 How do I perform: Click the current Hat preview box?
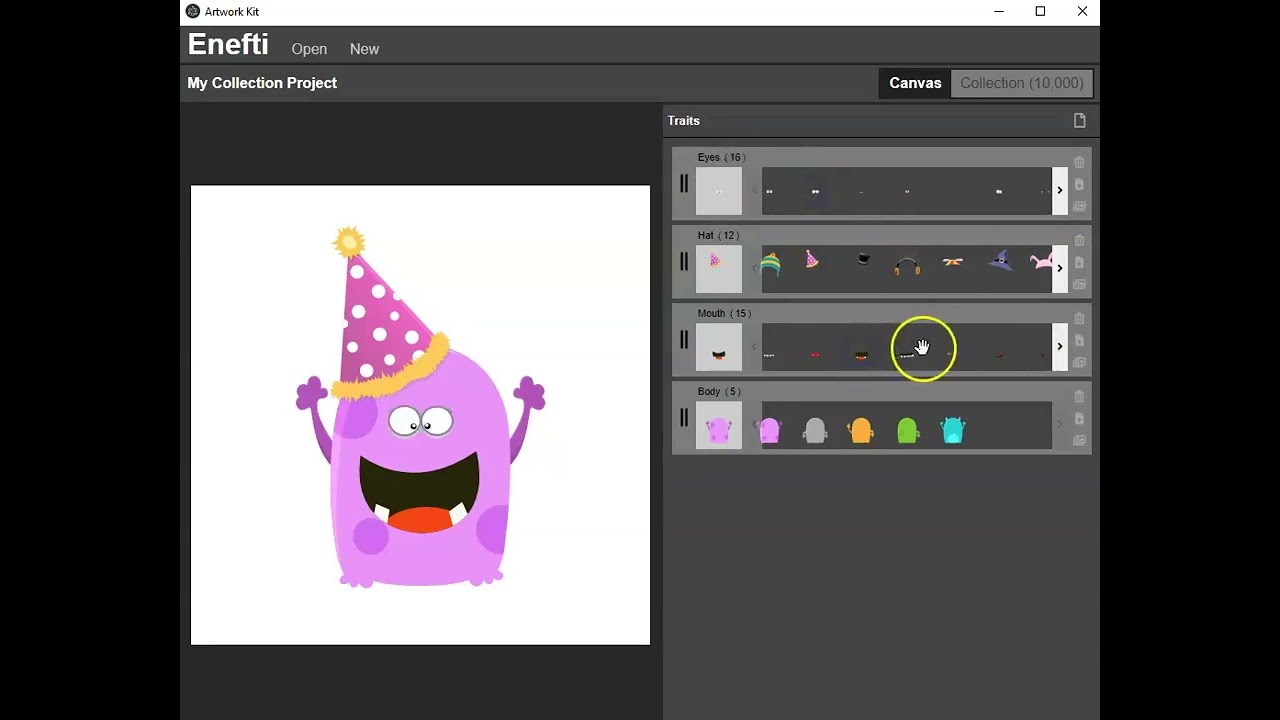pos(719,269)
